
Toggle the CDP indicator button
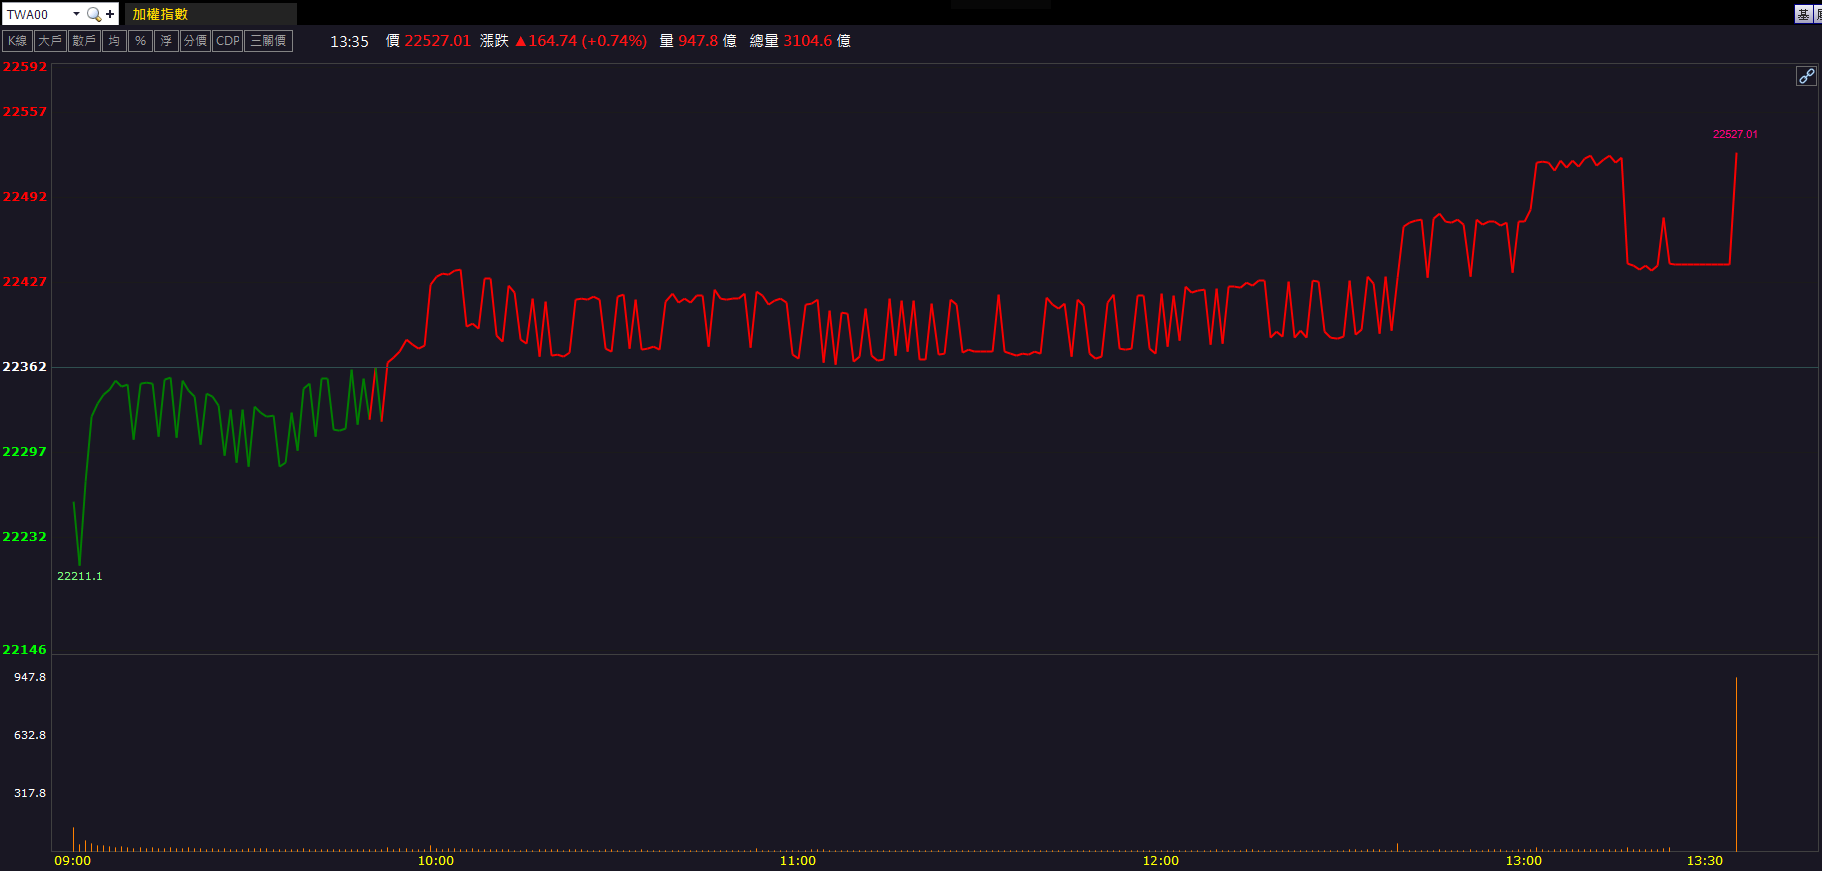228,41
